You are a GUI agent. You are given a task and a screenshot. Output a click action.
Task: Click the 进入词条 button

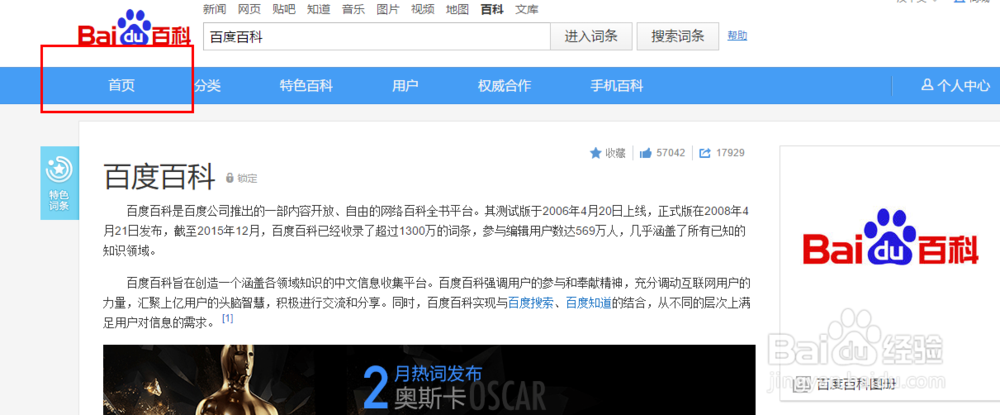(591, 36)
